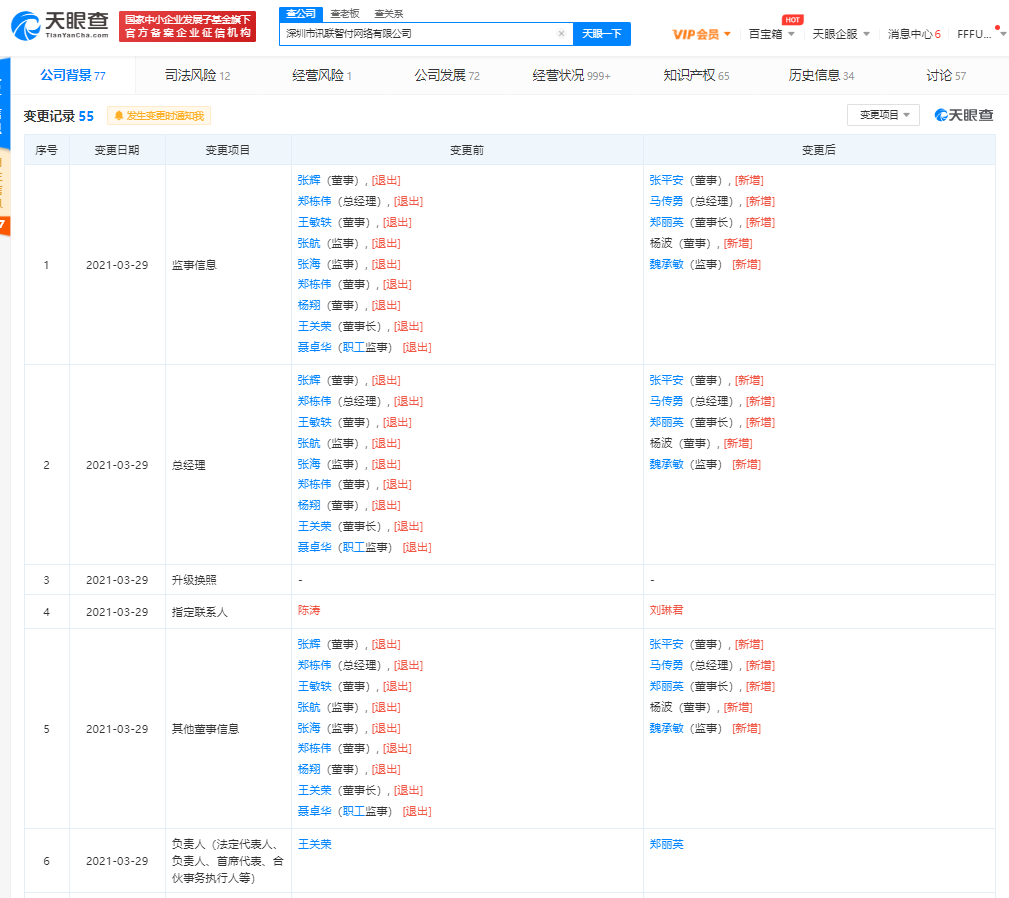Open 消息中心 notifications
The width and height of the screenshot is (1009, 898).
coord(914,34)
